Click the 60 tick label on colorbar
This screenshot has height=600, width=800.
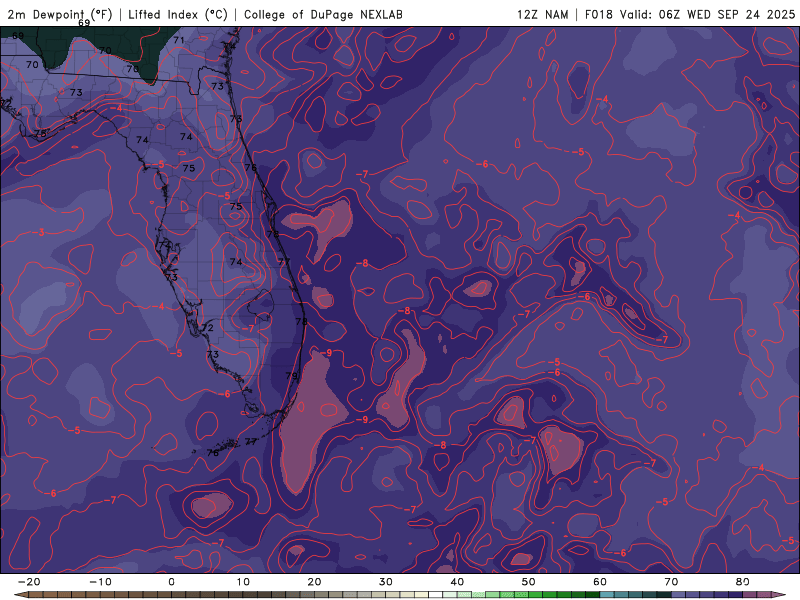600,582
